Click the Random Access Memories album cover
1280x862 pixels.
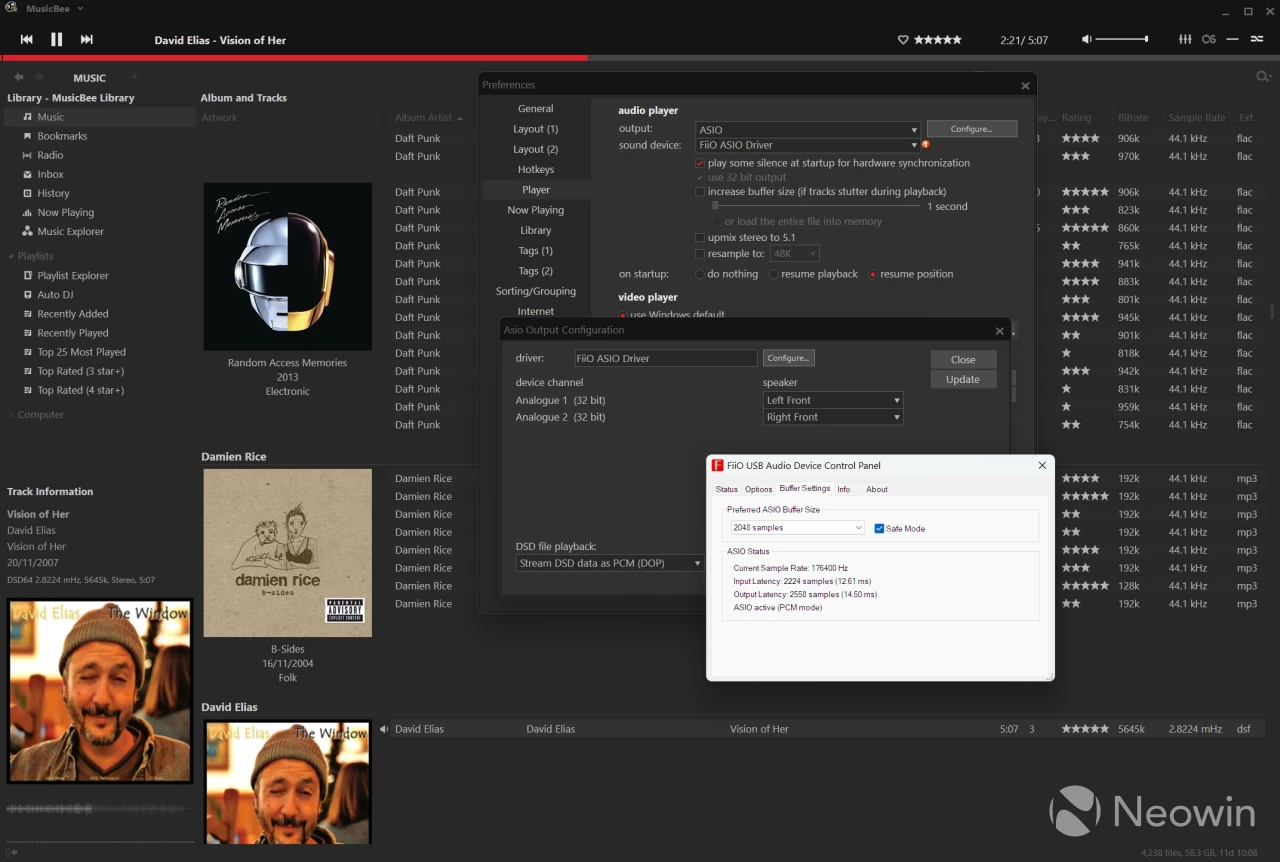[x=288, y=266]
